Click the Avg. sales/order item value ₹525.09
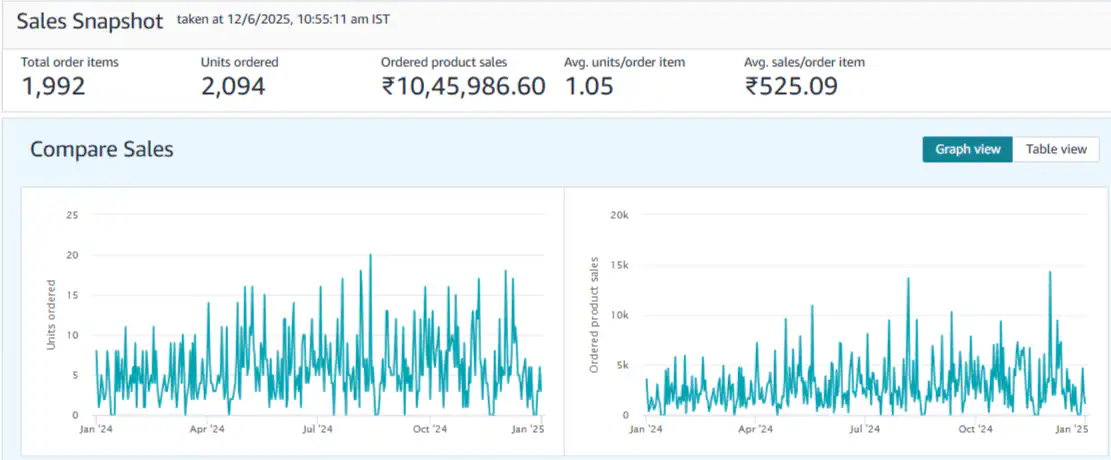1111x460 pixels. click(791, 87)
